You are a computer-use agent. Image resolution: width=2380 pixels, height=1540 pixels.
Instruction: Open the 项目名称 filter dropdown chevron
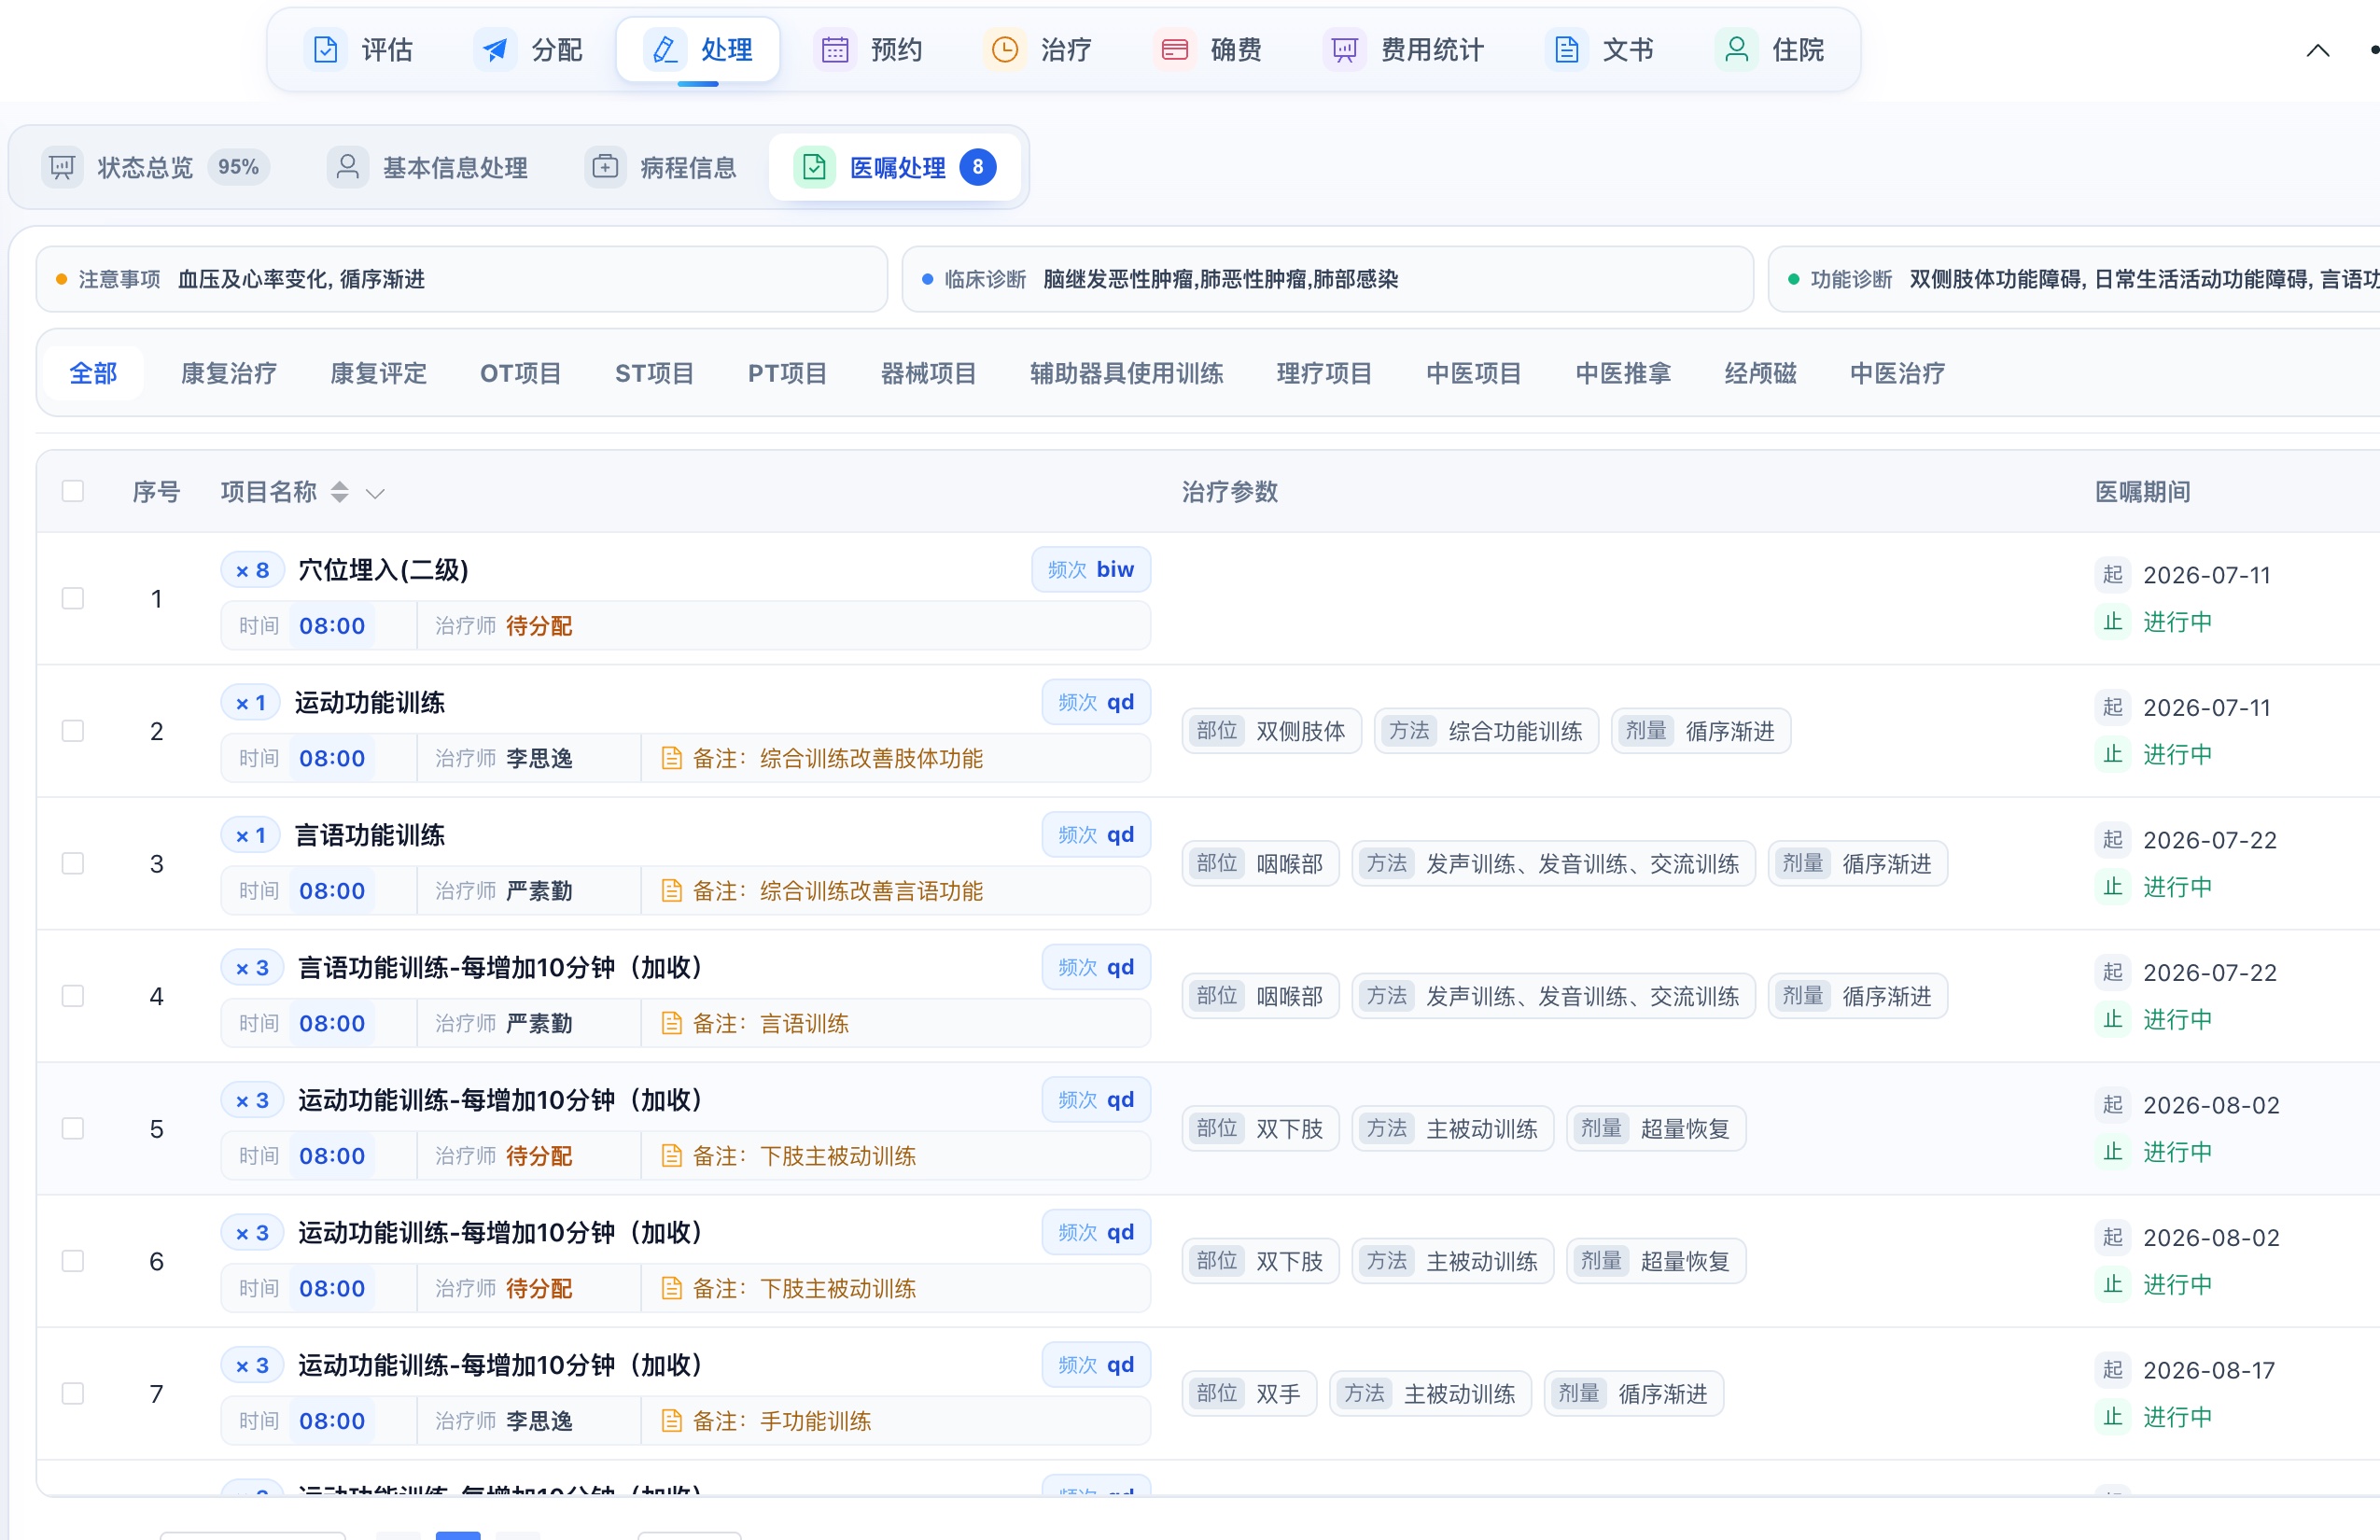(375, 493)
